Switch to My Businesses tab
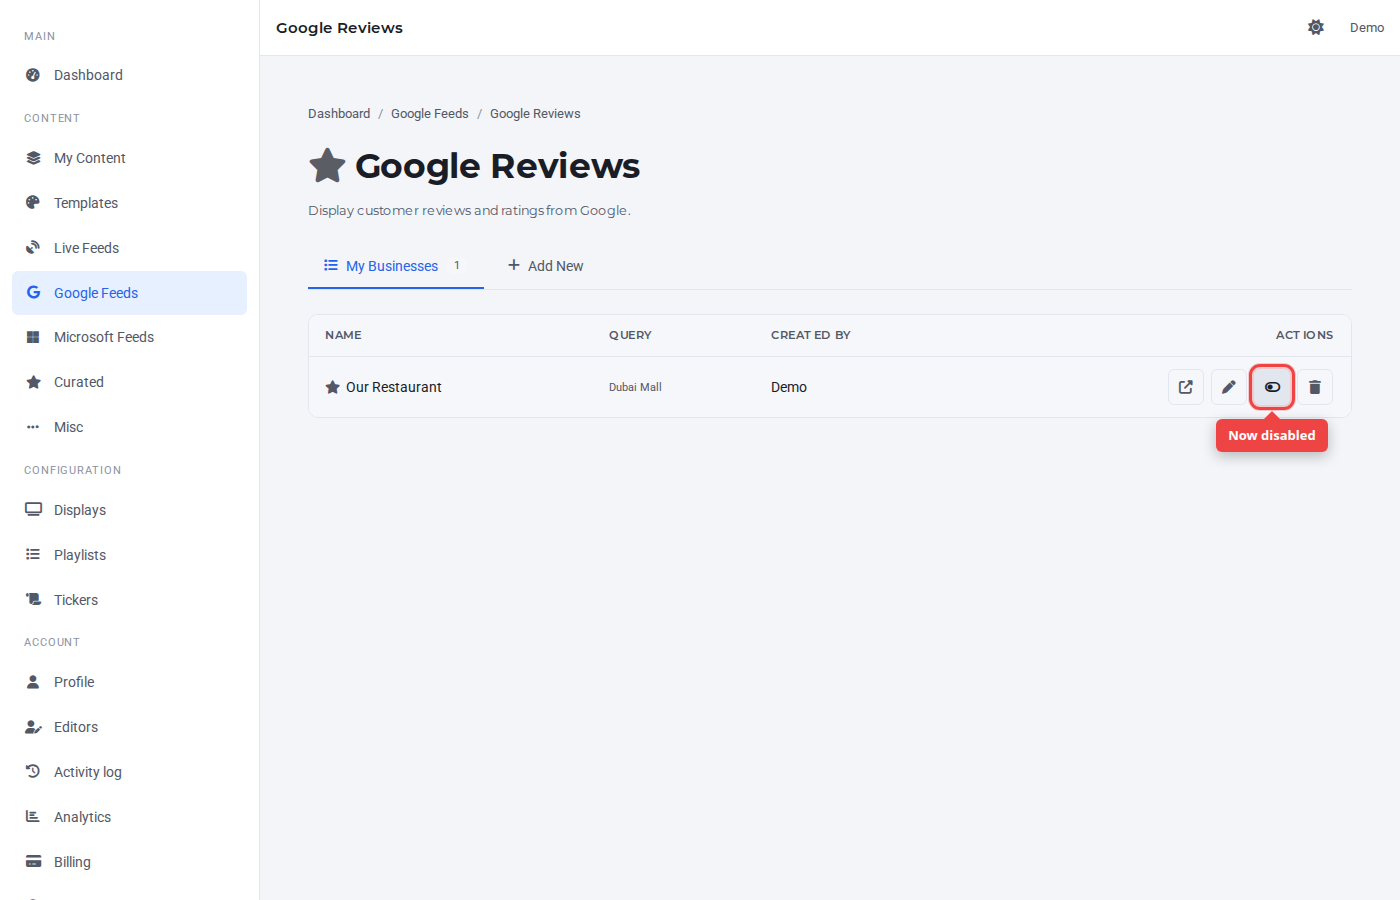 396,266
